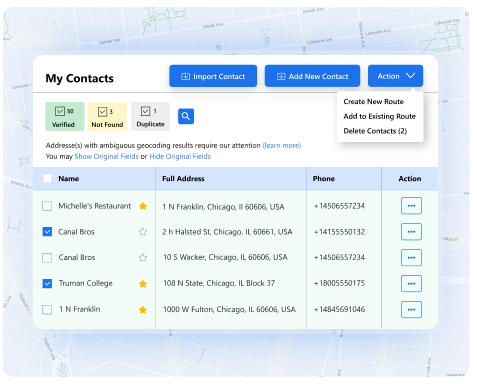Check Michelle's Restaurant contact checkbox
The height and width of the screenshot is (384, 477).
click(47, 206)
